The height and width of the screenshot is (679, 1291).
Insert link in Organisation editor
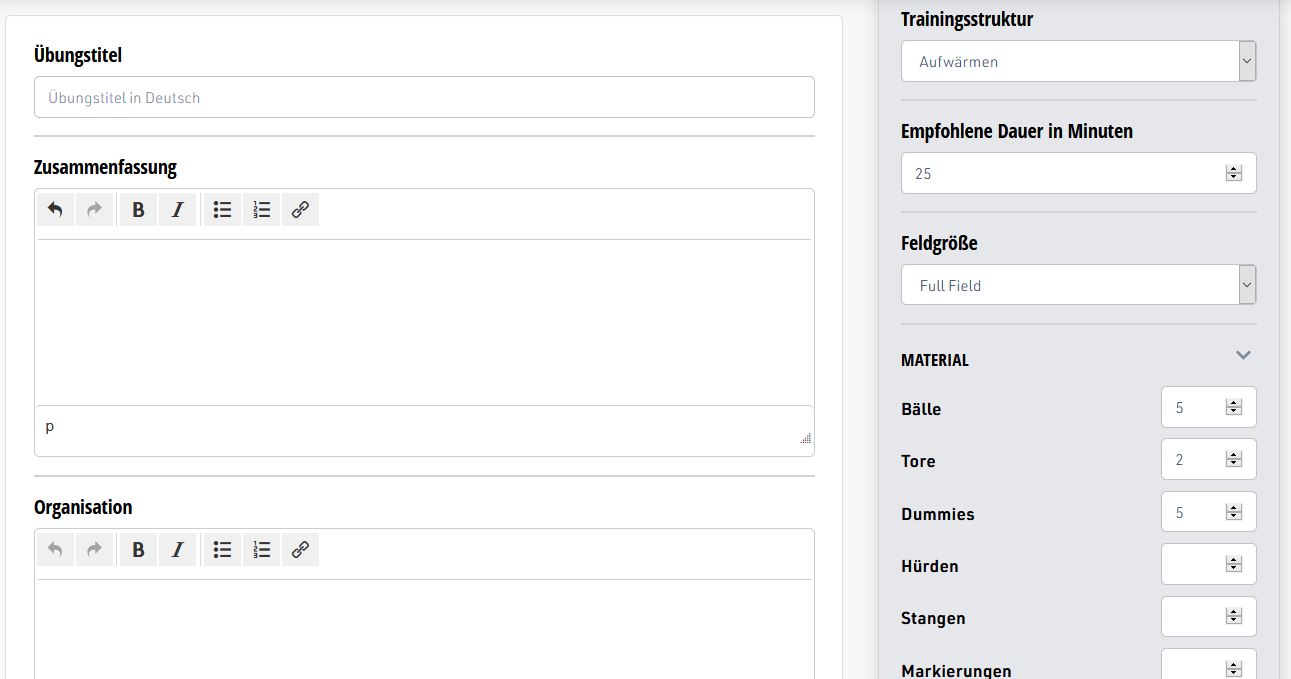[301, 550]
